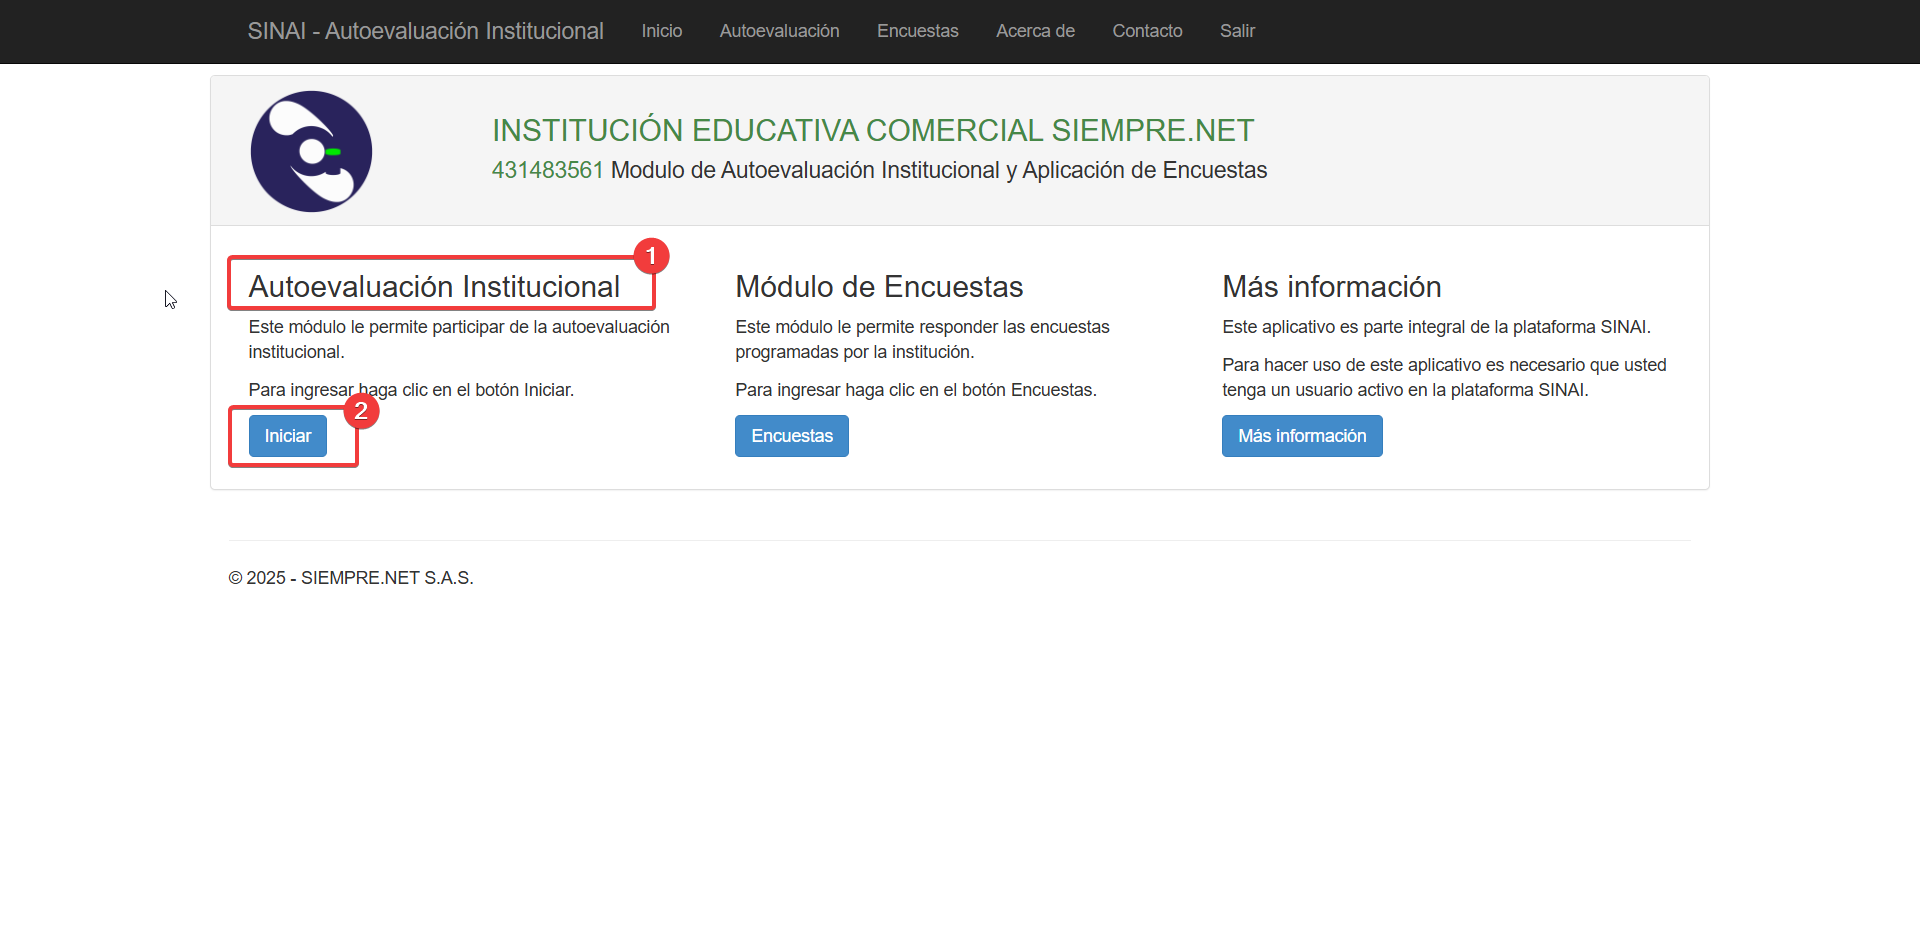This screenshot has width=1920, height=945.
Task: Click the institution name INSTITUCIÓN EDUCATIVA COMERCIAL SIEMPRE.NET
Action: (873, 130)
